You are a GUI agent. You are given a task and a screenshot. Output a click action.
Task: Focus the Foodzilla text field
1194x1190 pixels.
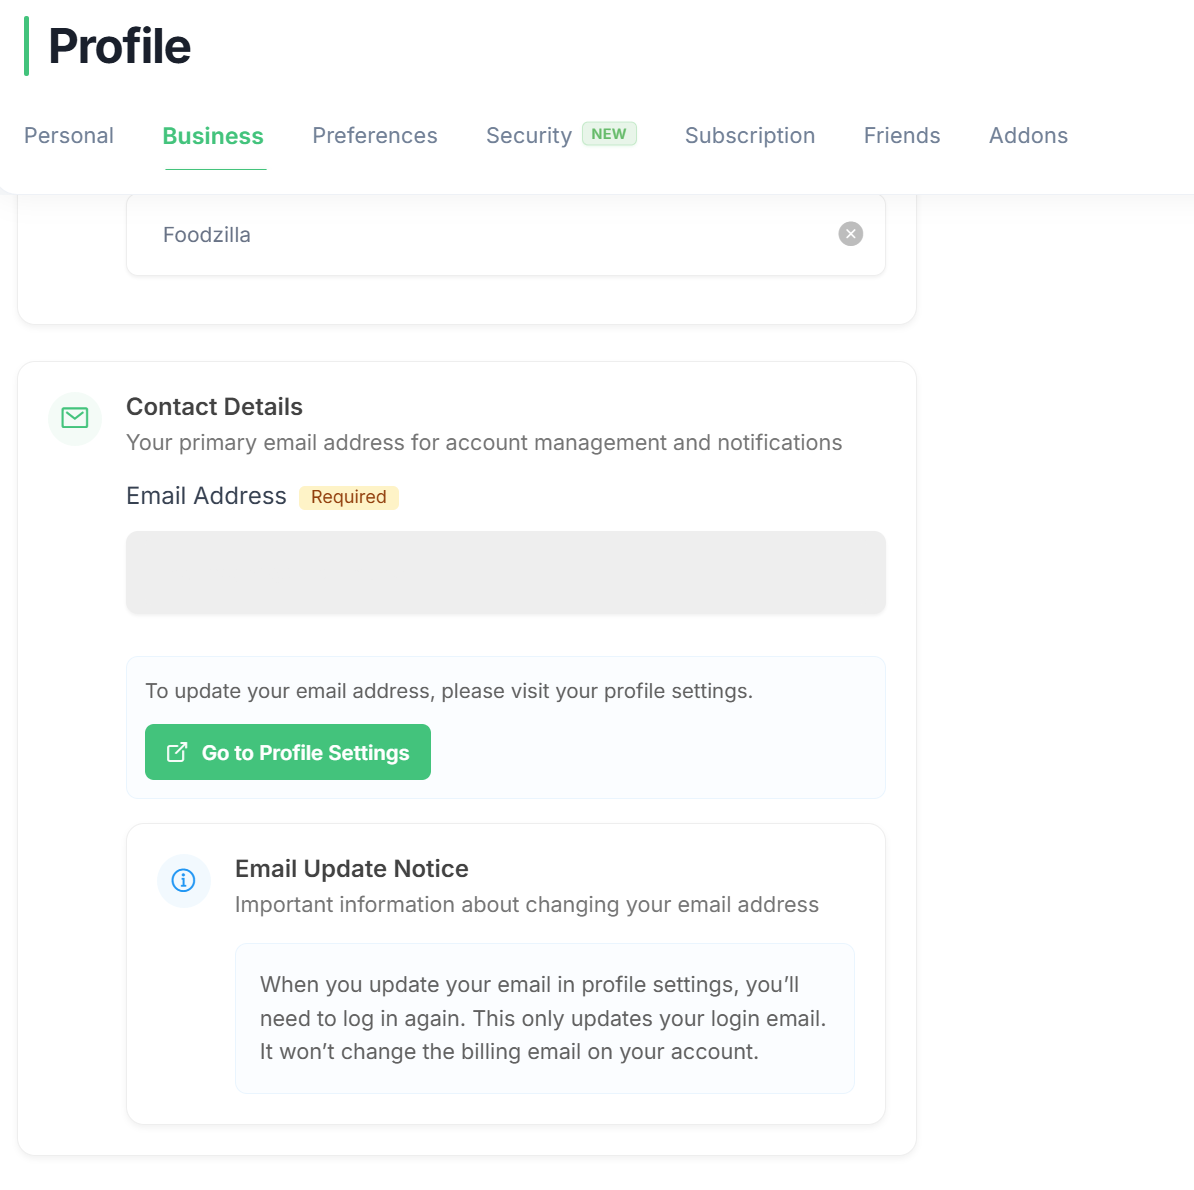[480, 235]
